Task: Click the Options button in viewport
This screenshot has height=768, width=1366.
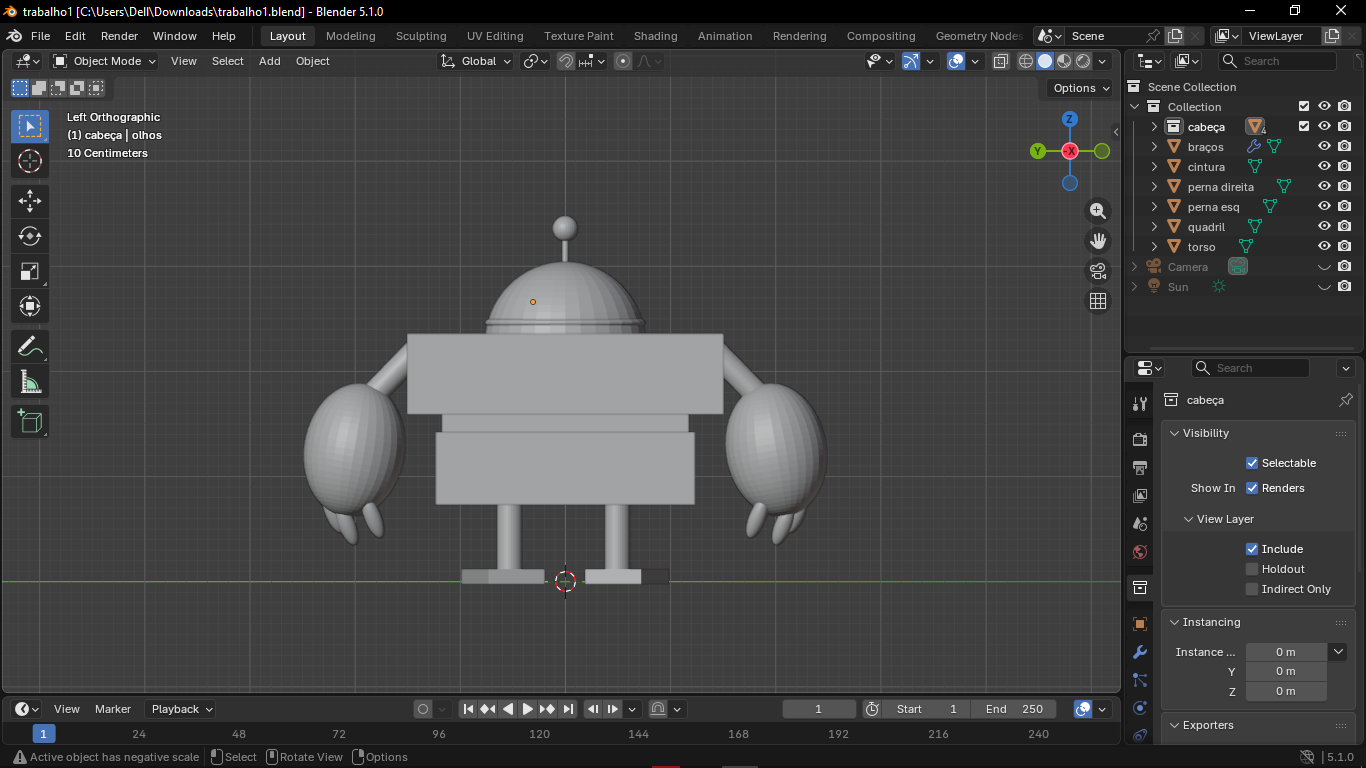Action: (1081, 88)
